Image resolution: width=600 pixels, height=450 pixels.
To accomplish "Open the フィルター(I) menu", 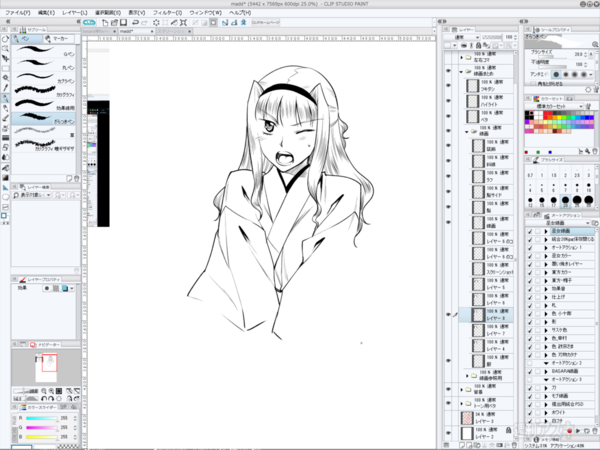I will [167, 13].
